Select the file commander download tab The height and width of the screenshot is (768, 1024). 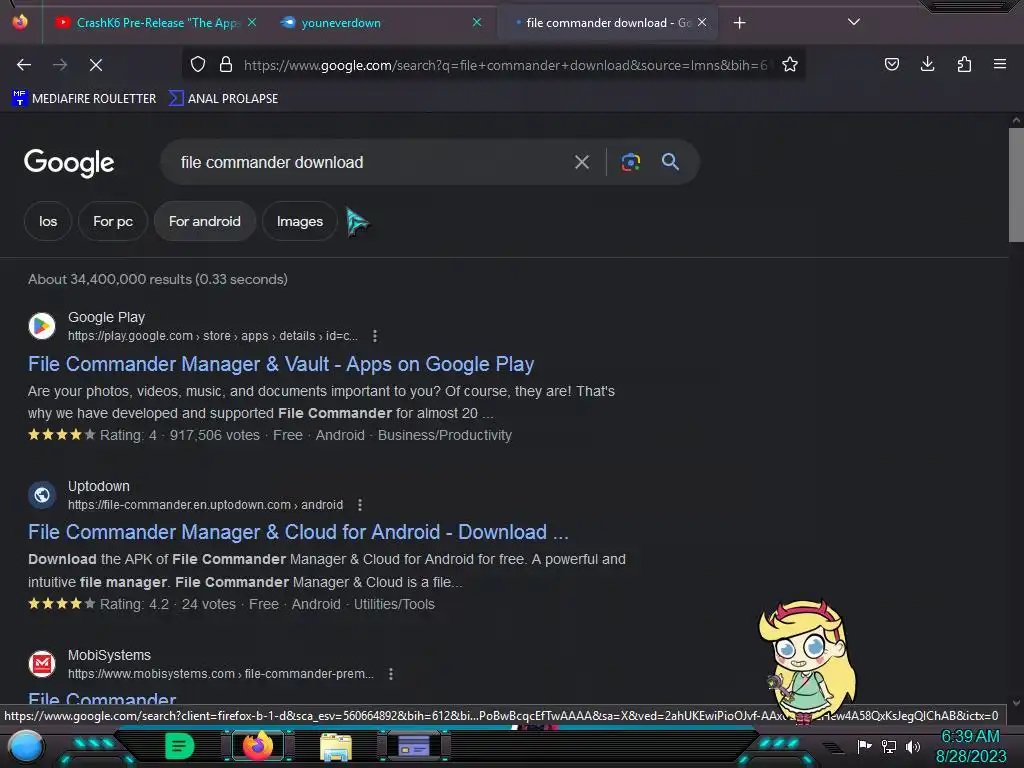coord(608,23)
